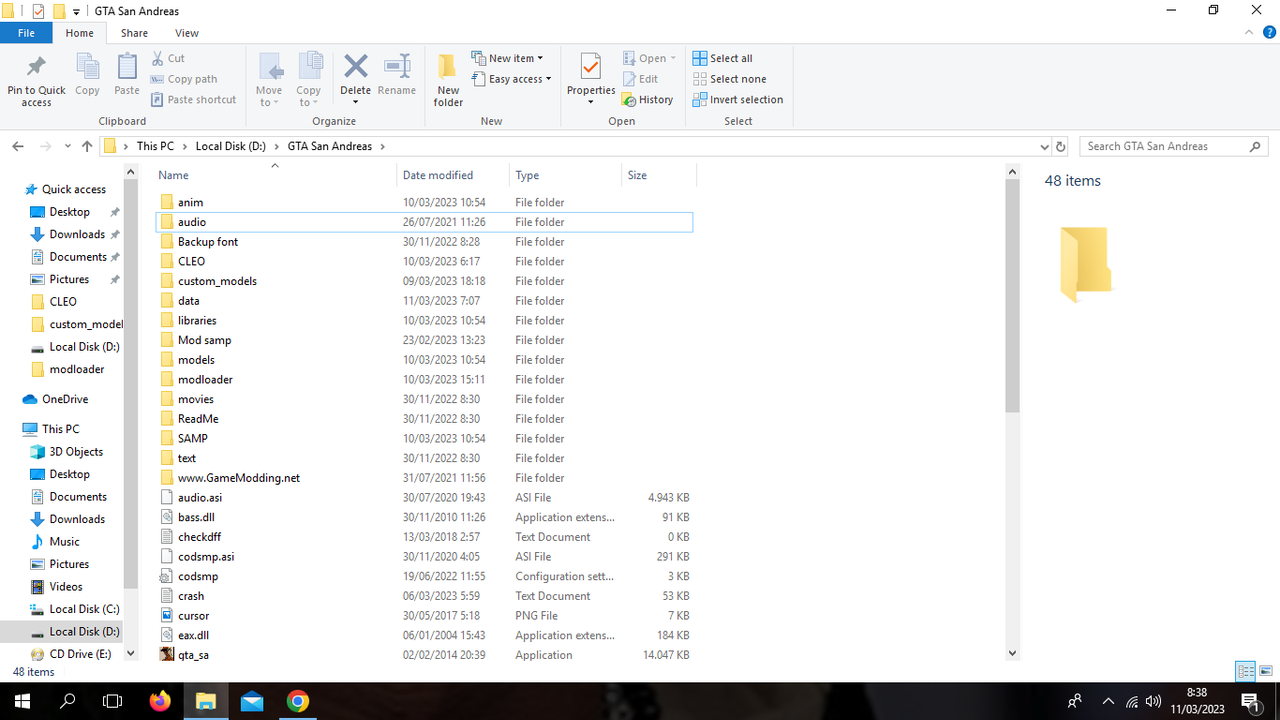Switch to Large icons view layout
1280x720 pixels.
[x=1266, y=671]
